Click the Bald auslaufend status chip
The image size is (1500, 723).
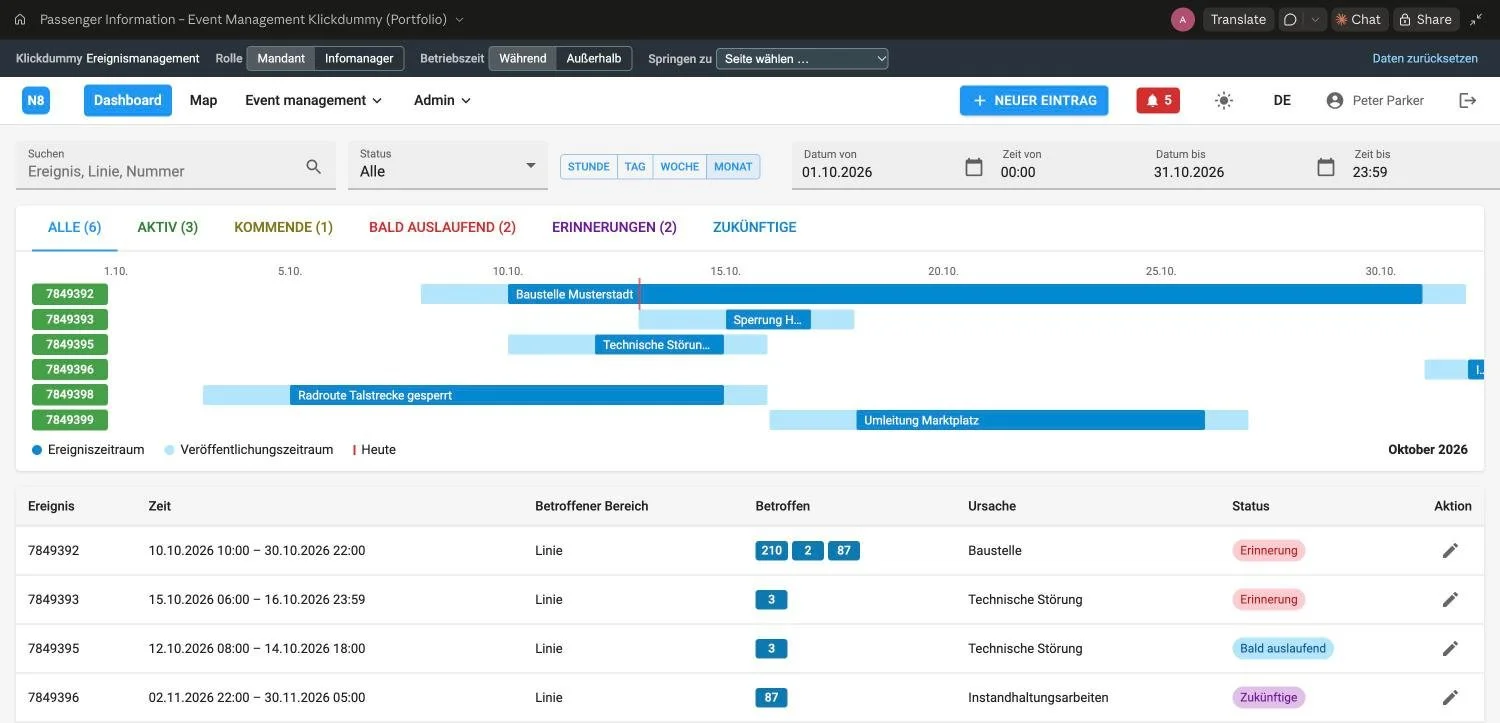pos(1283,648)
